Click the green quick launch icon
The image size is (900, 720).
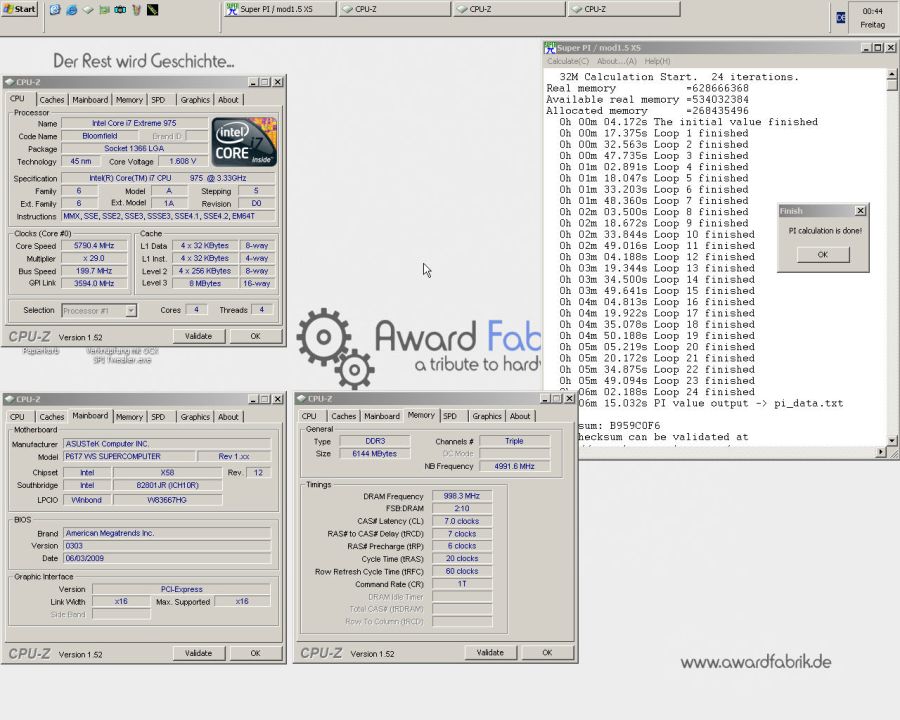coord(104,10)
